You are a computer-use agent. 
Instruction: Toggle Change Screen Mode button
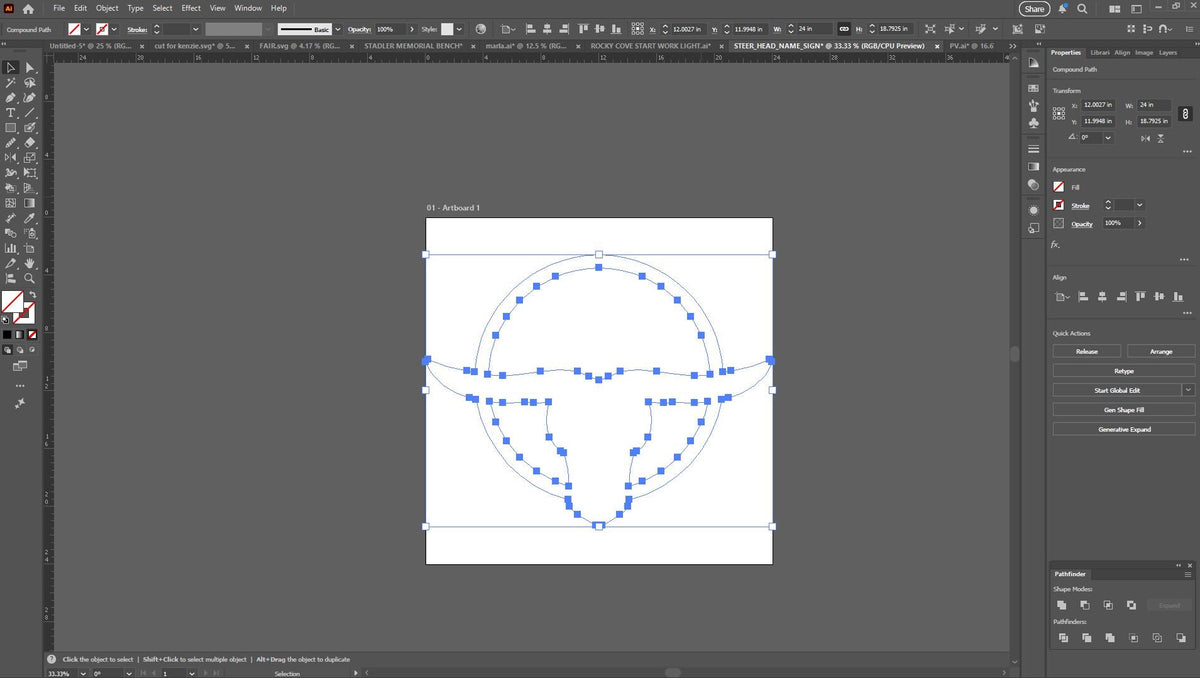(x=20, y=366)
